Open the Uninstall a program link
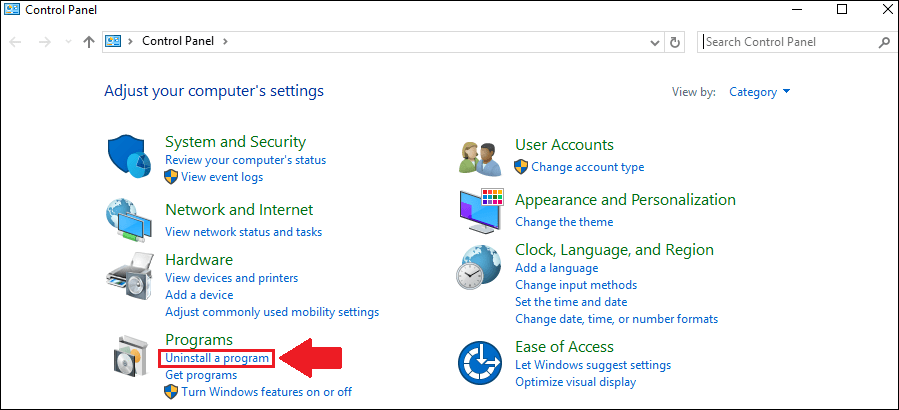 [217, 358]
